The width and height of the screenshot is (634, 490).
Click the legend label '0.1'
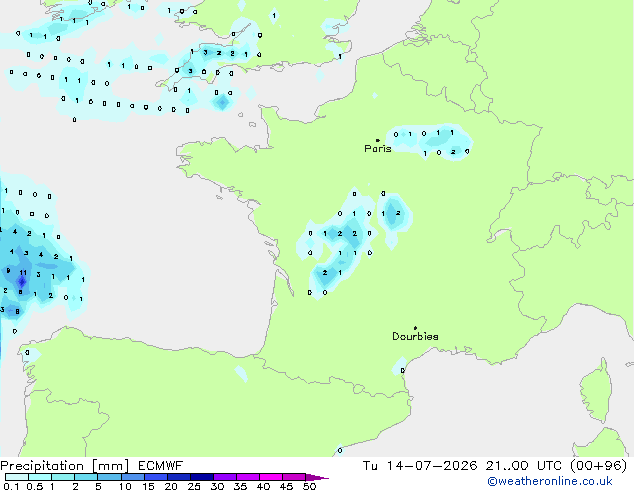pyautogui.click(x=11, y=486)
